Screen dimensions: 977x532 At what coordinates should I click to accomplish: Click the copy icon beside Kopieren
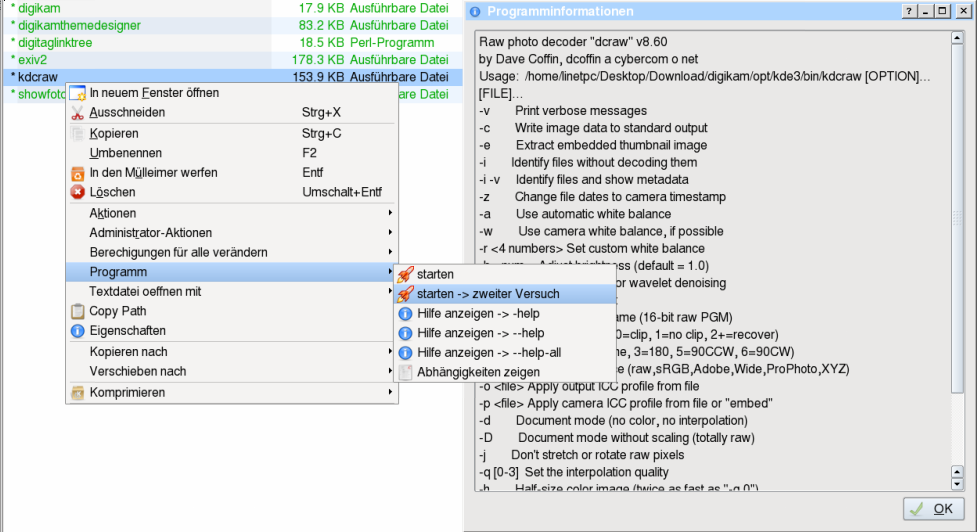click(77, 133)
